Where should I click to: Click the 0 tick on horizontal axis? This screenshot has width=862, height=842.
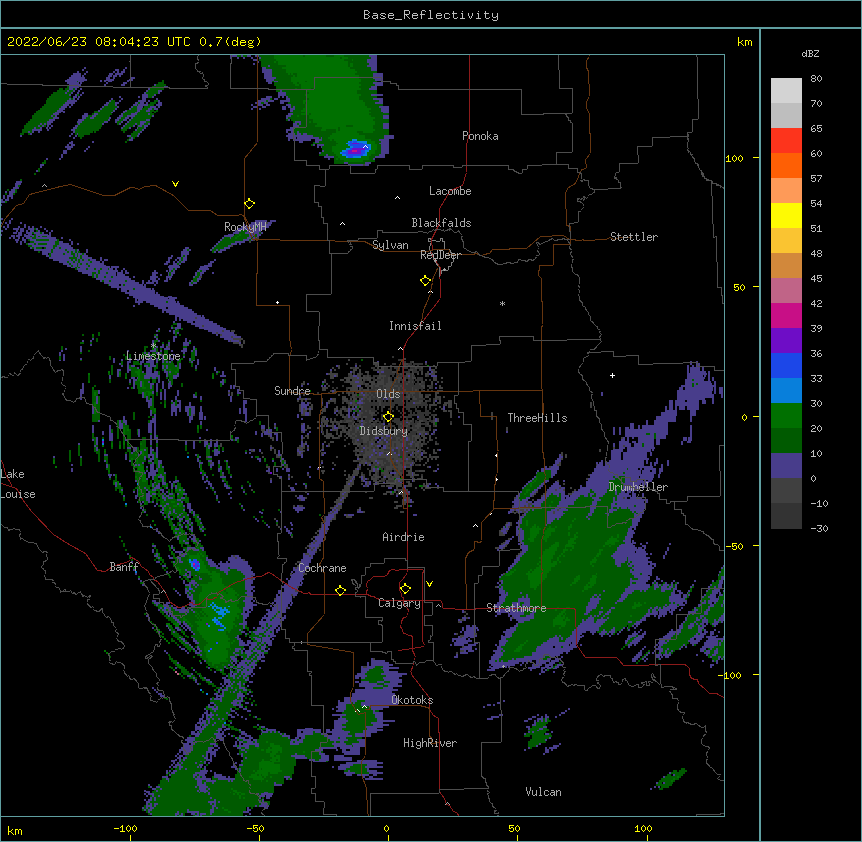pos(386,828)
